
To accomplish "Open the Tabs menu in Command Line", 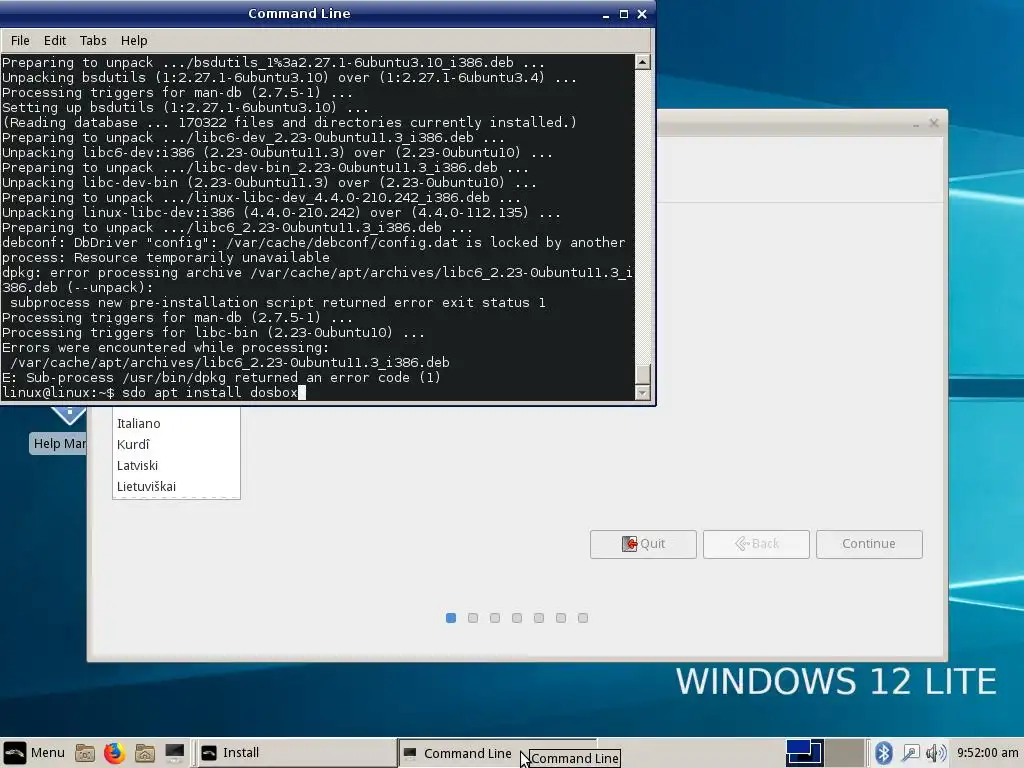I will 93,40.
